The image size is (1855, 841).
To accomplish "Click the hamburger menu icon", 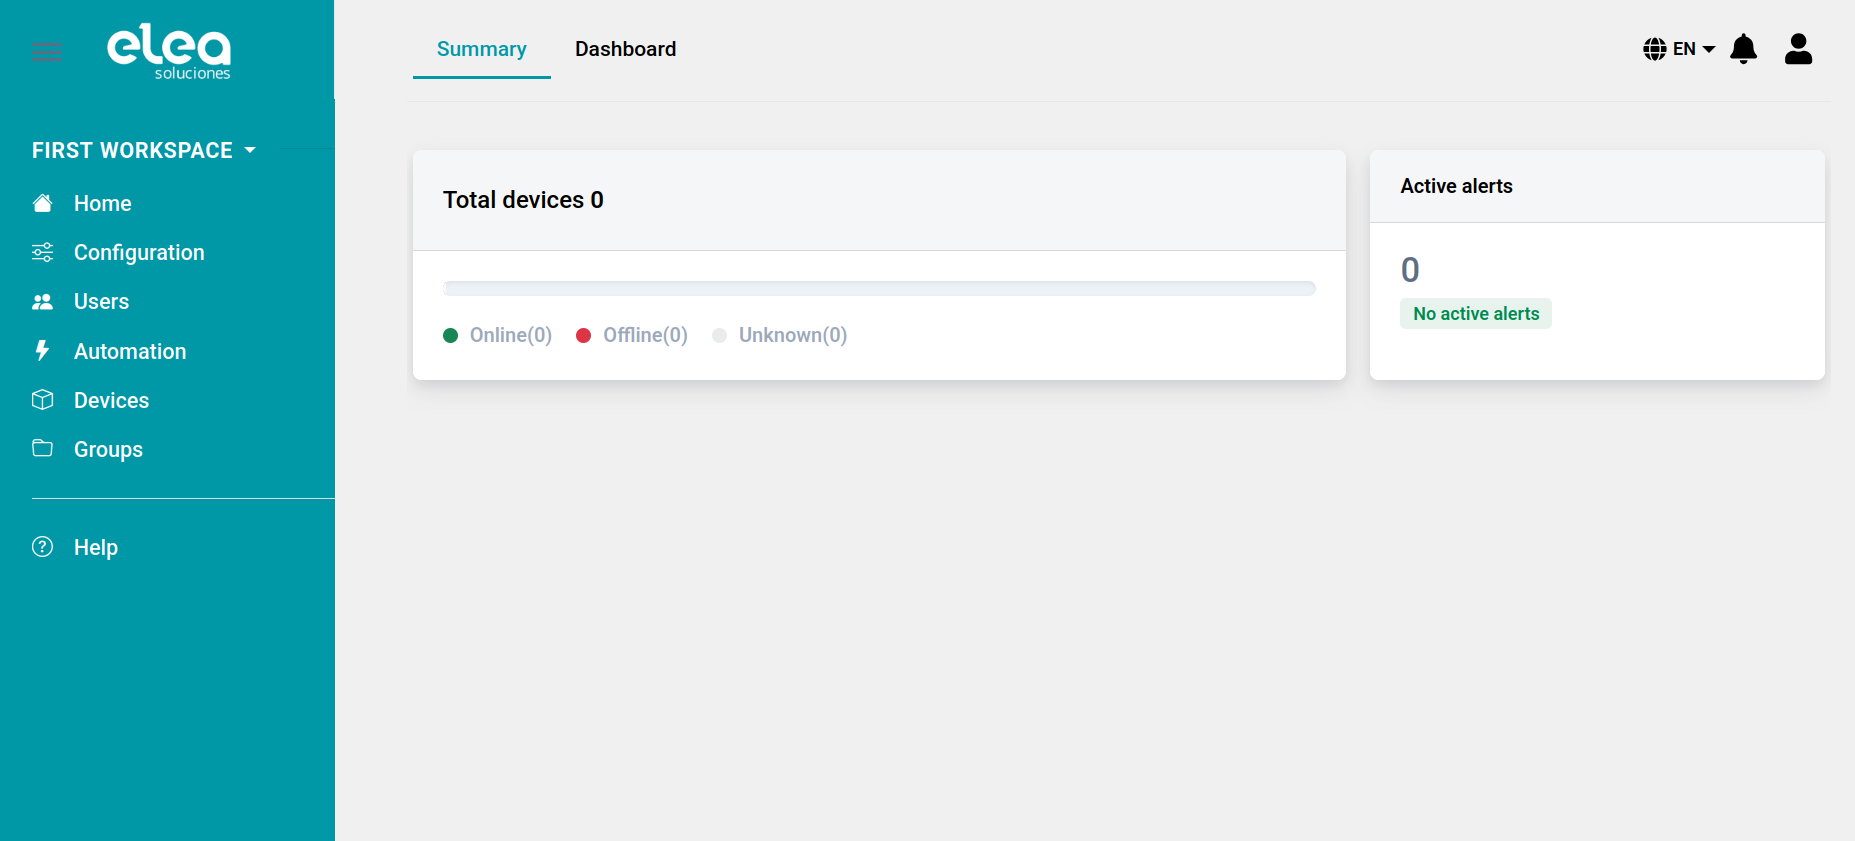I will point(46,53).
